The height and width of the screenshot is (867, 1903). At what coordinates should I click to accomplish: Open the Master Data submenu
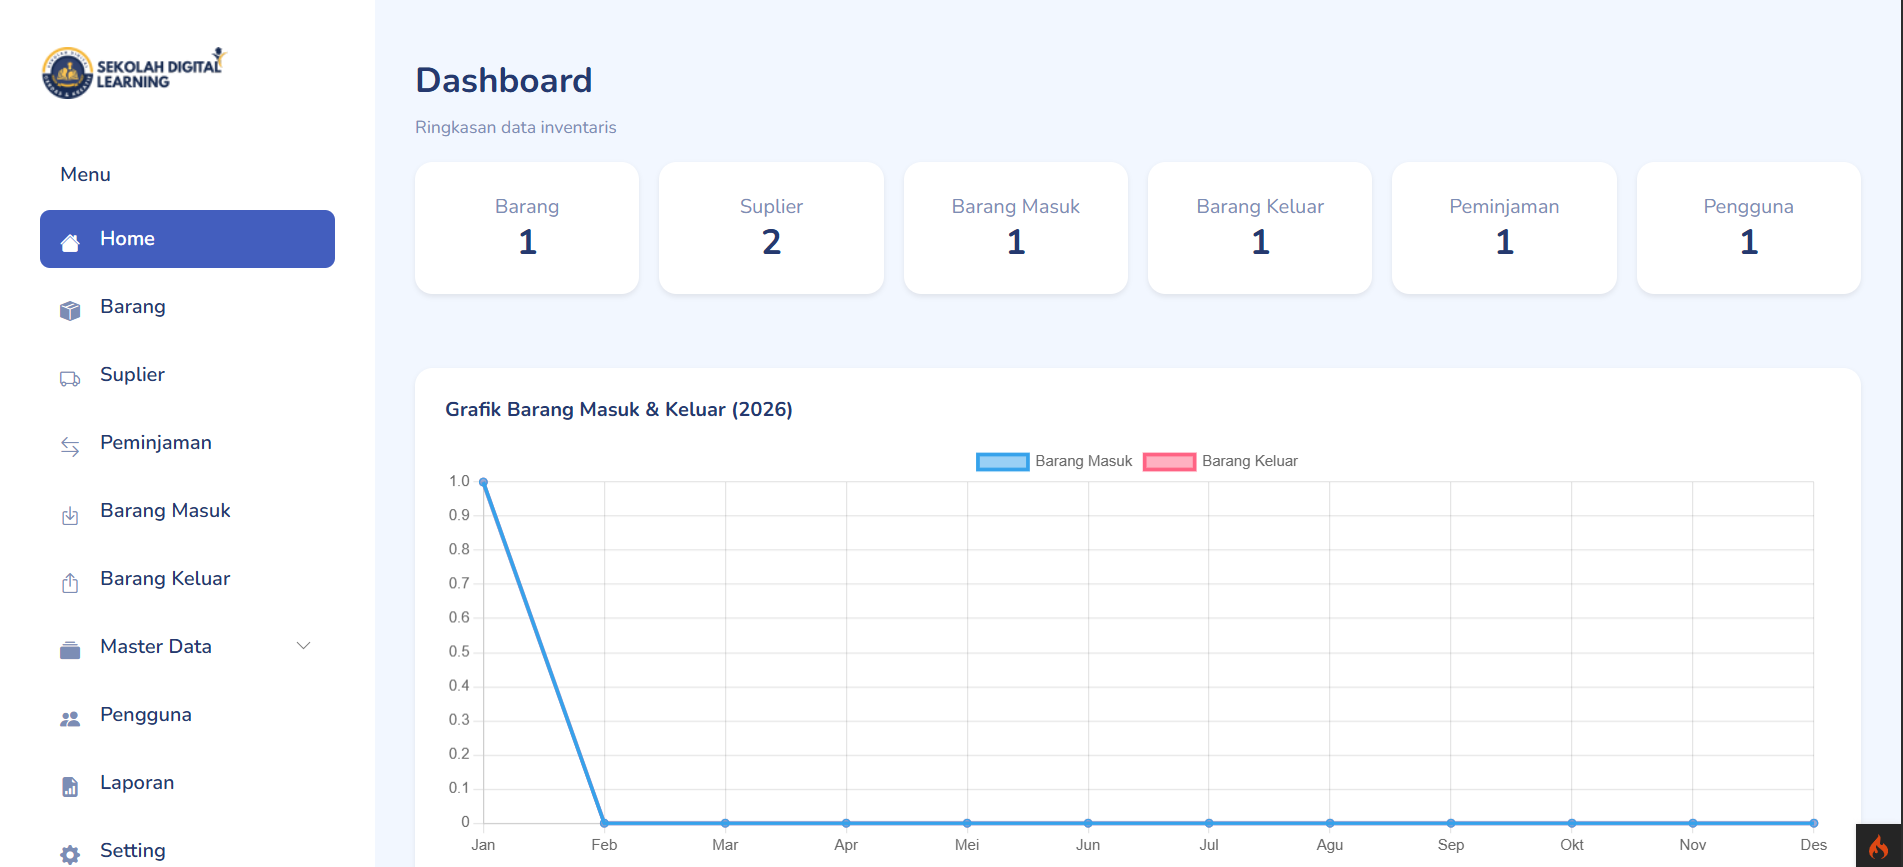156,647
